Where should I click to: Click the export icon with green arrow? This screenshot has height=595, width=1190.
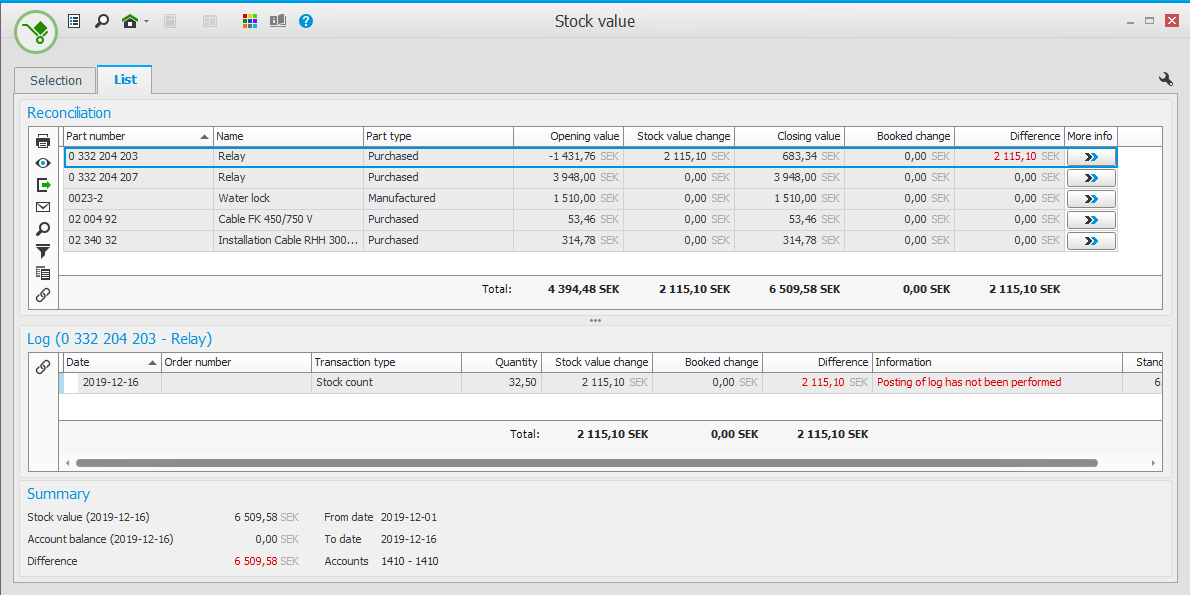tap(43, 185)
